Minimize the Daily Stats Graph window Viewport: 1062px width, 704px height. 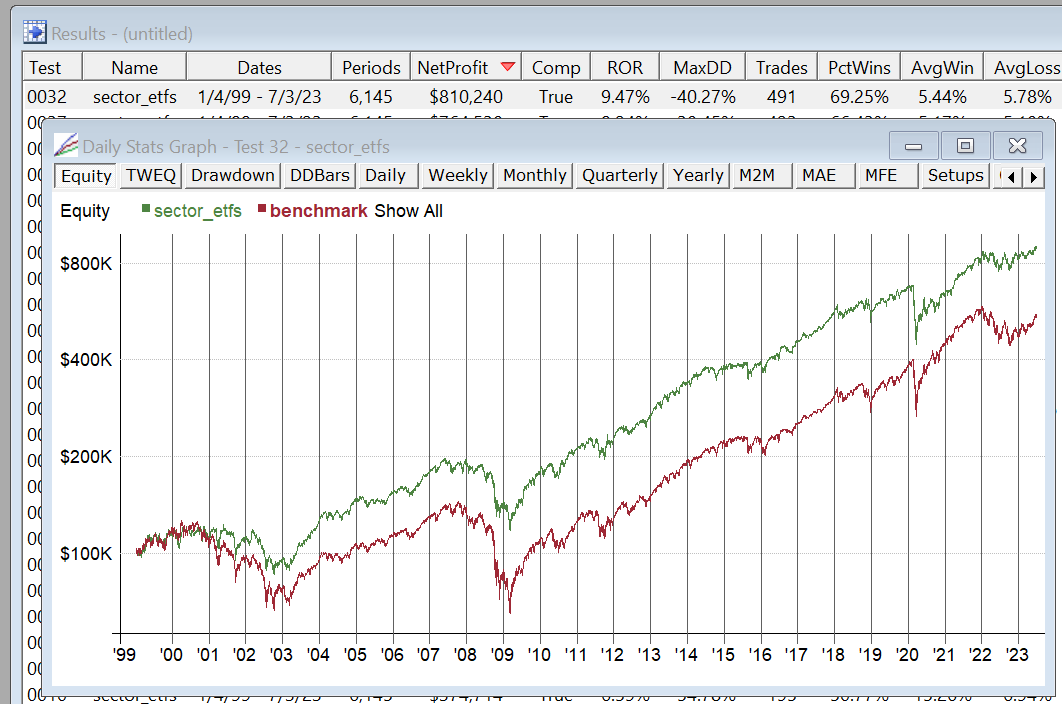point(913,146)
